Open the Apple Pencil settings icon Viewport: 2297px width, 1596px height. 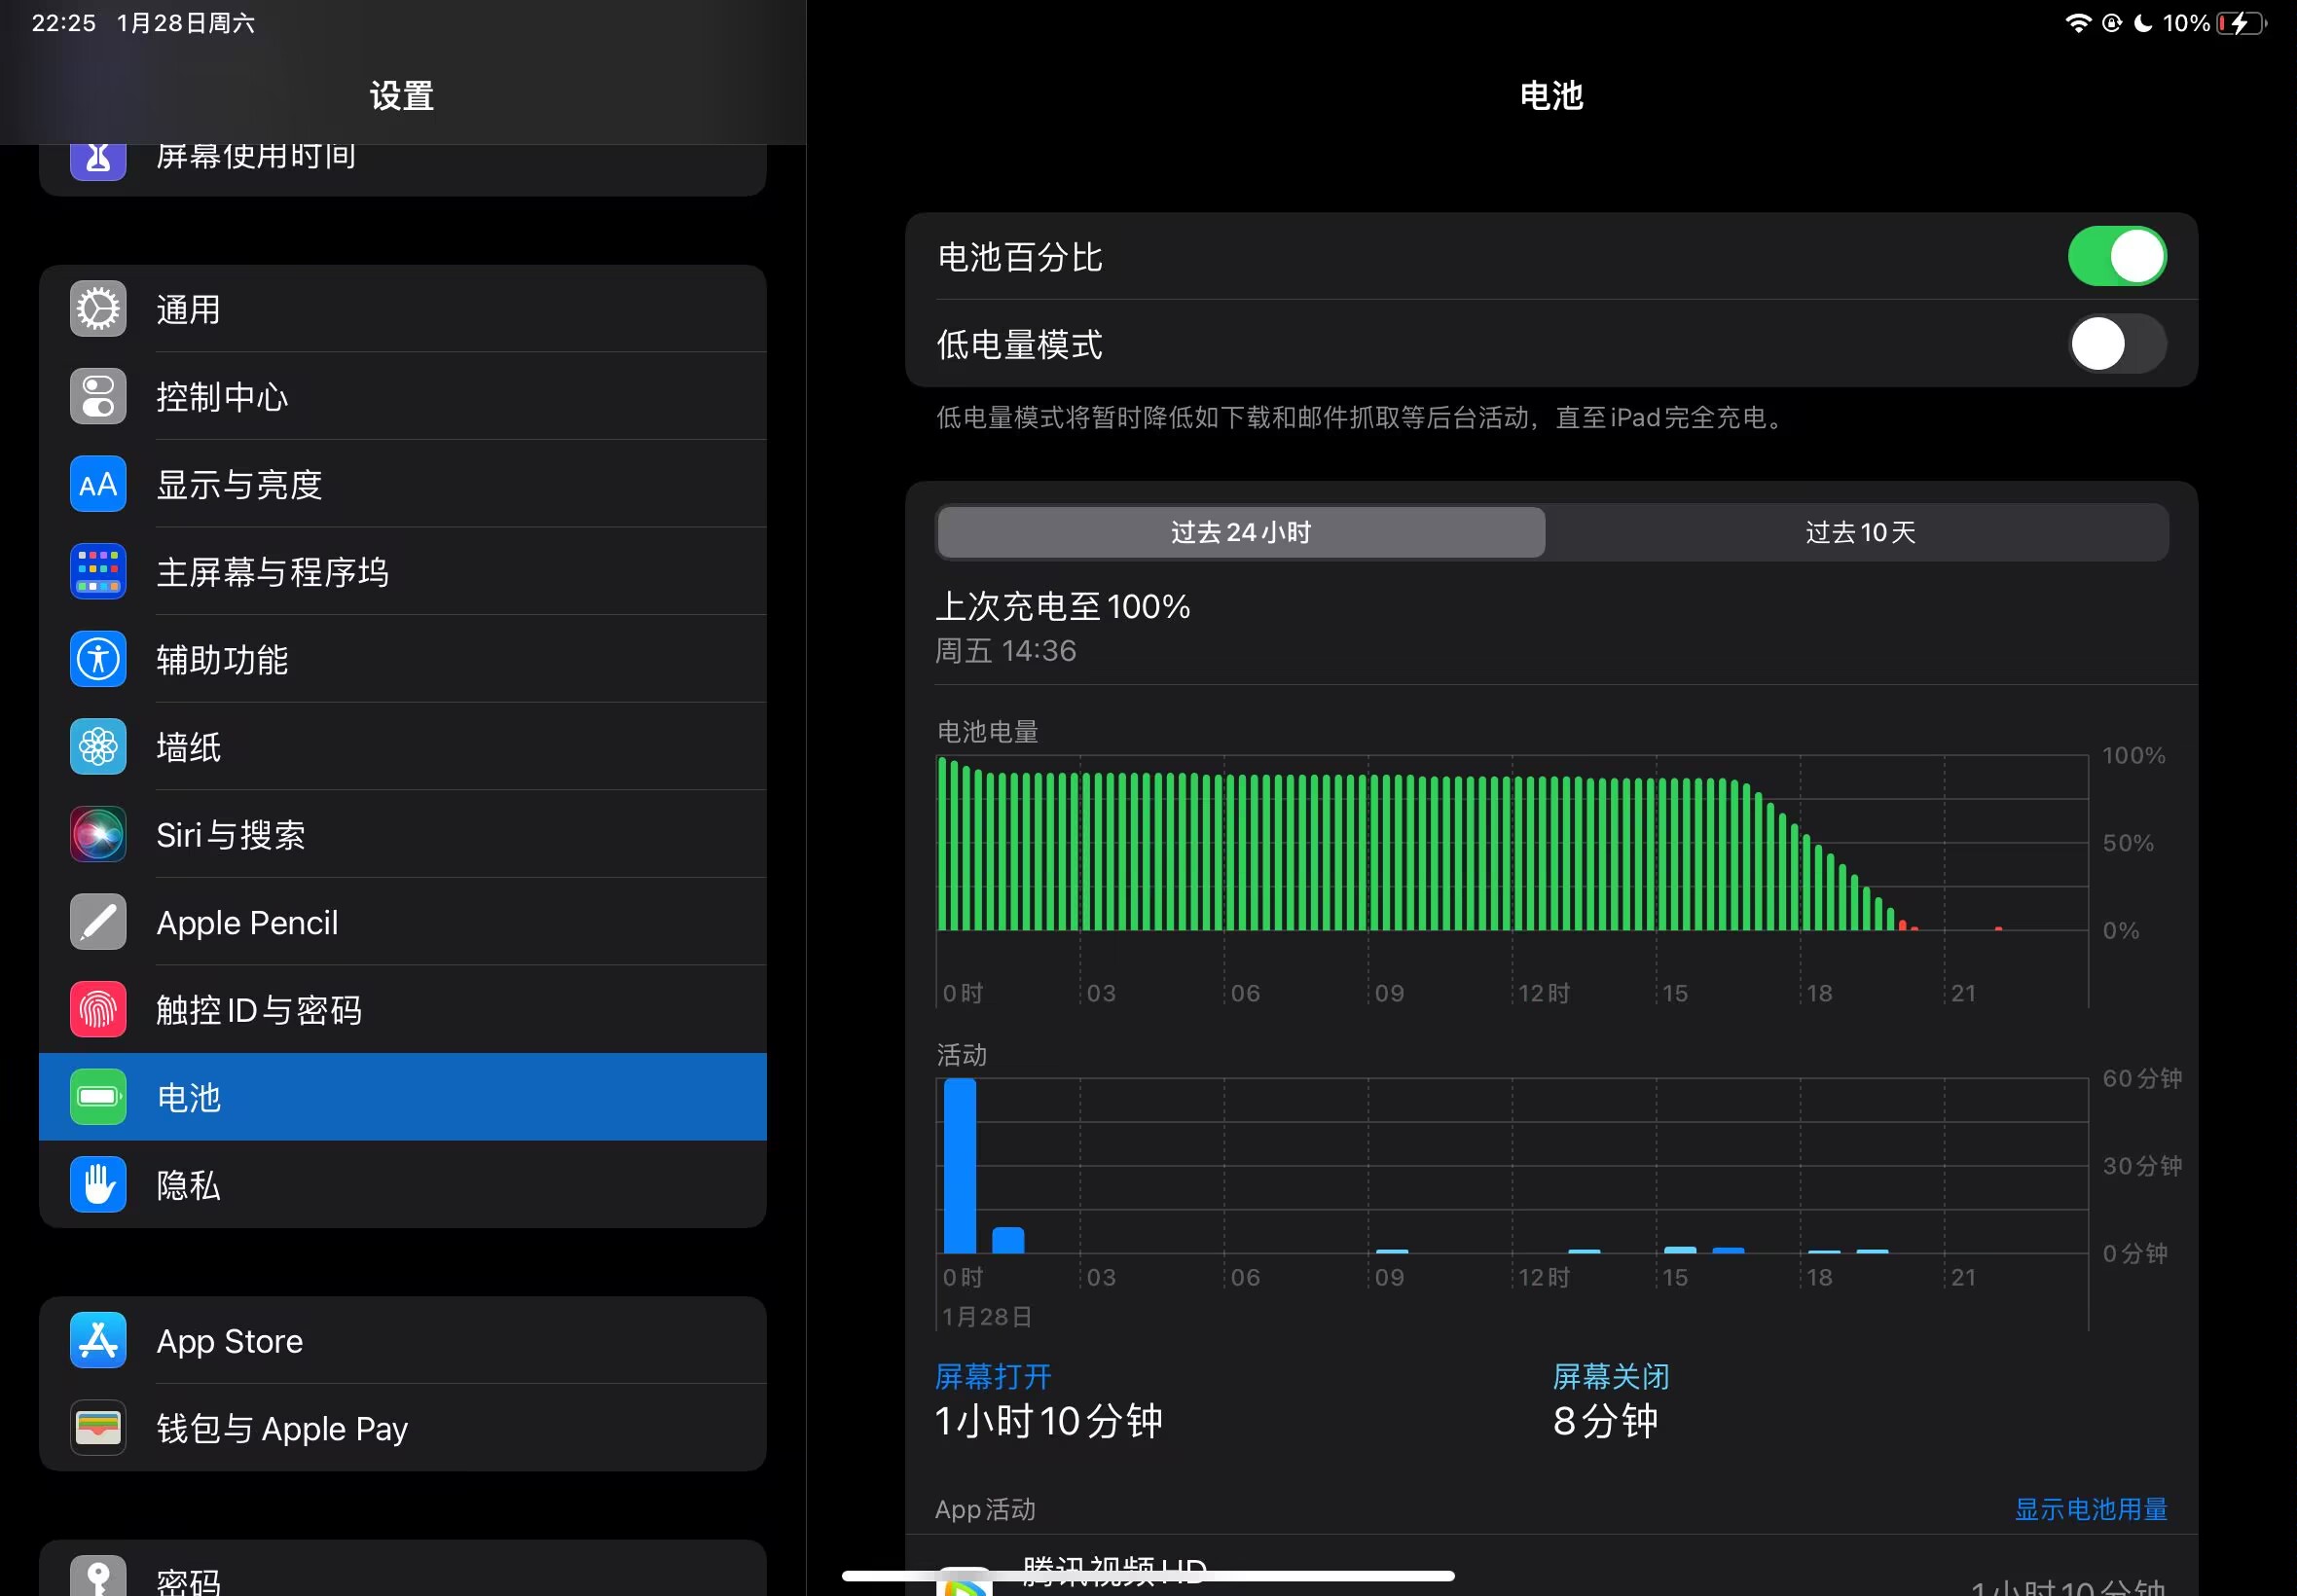coord(98,922)
